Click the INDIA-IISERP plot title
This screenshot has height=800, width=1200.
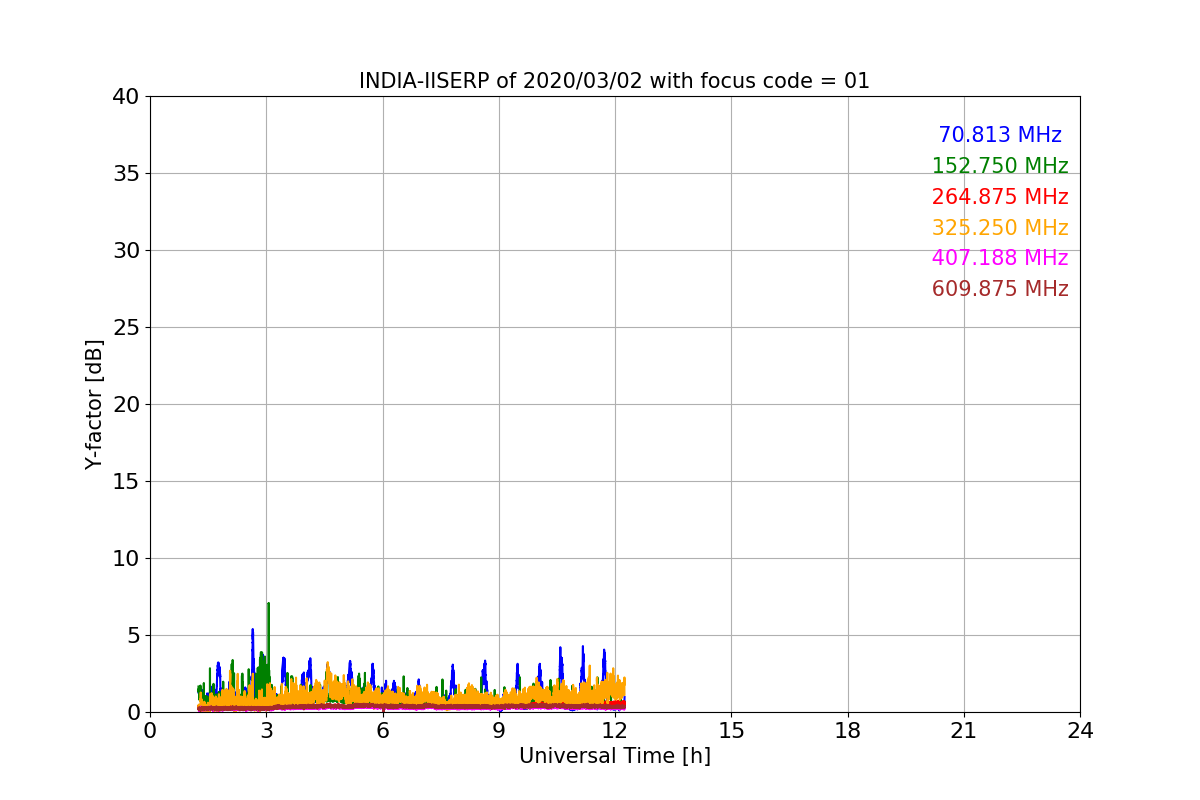coord(614,81)
